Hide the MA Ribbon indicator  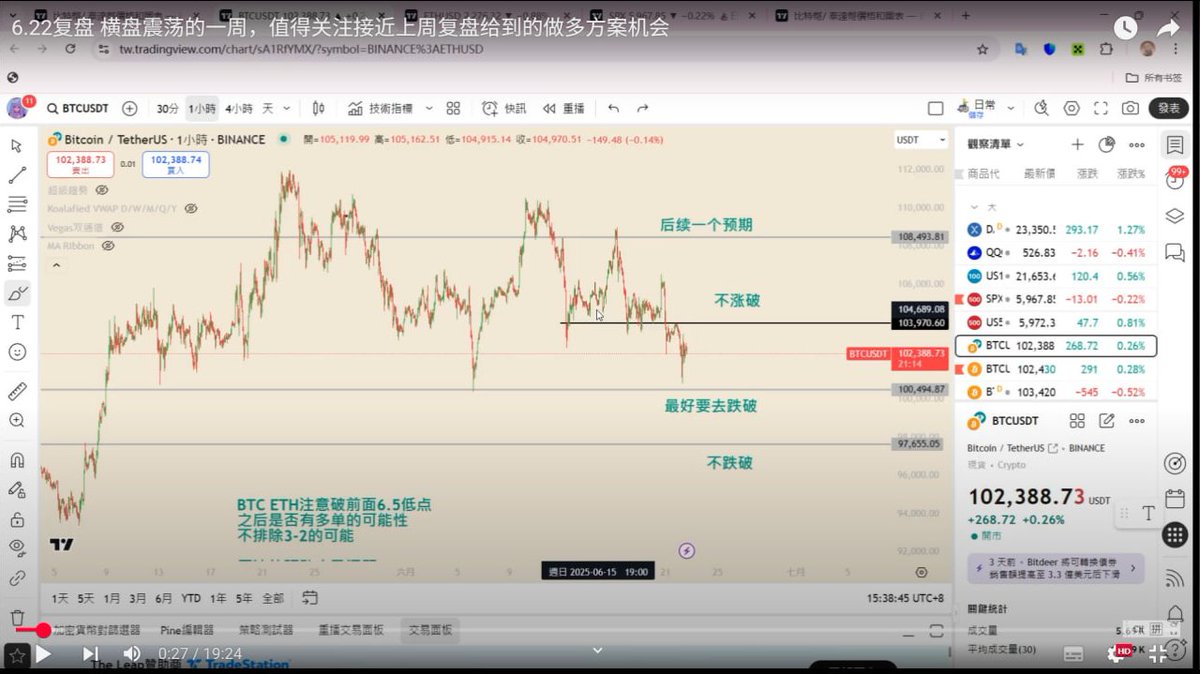click(108, 245)
